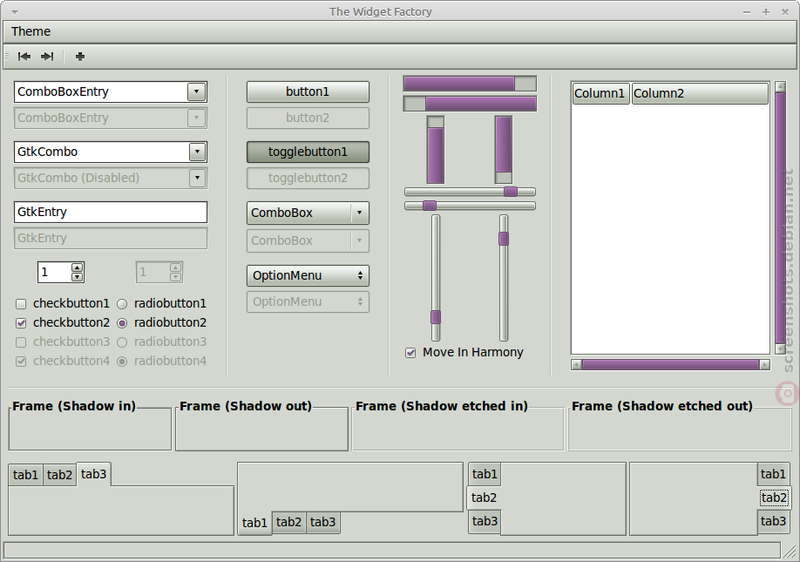Click the list's vertical scrollbar down arrow
The width and height of the screenshot is (800, 562).
pyautogui.click(x=780, y=349)
